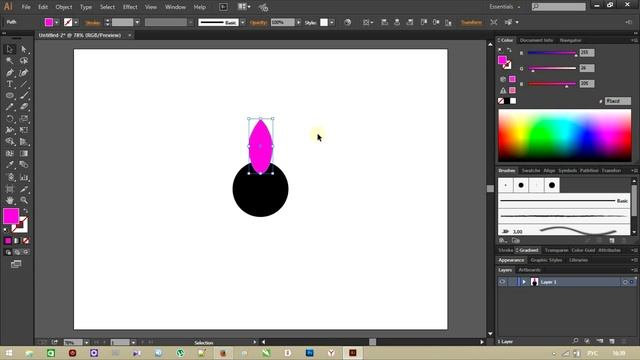
Task: Toggle the lock column for Layer 1
Action: tap(512, 282)
